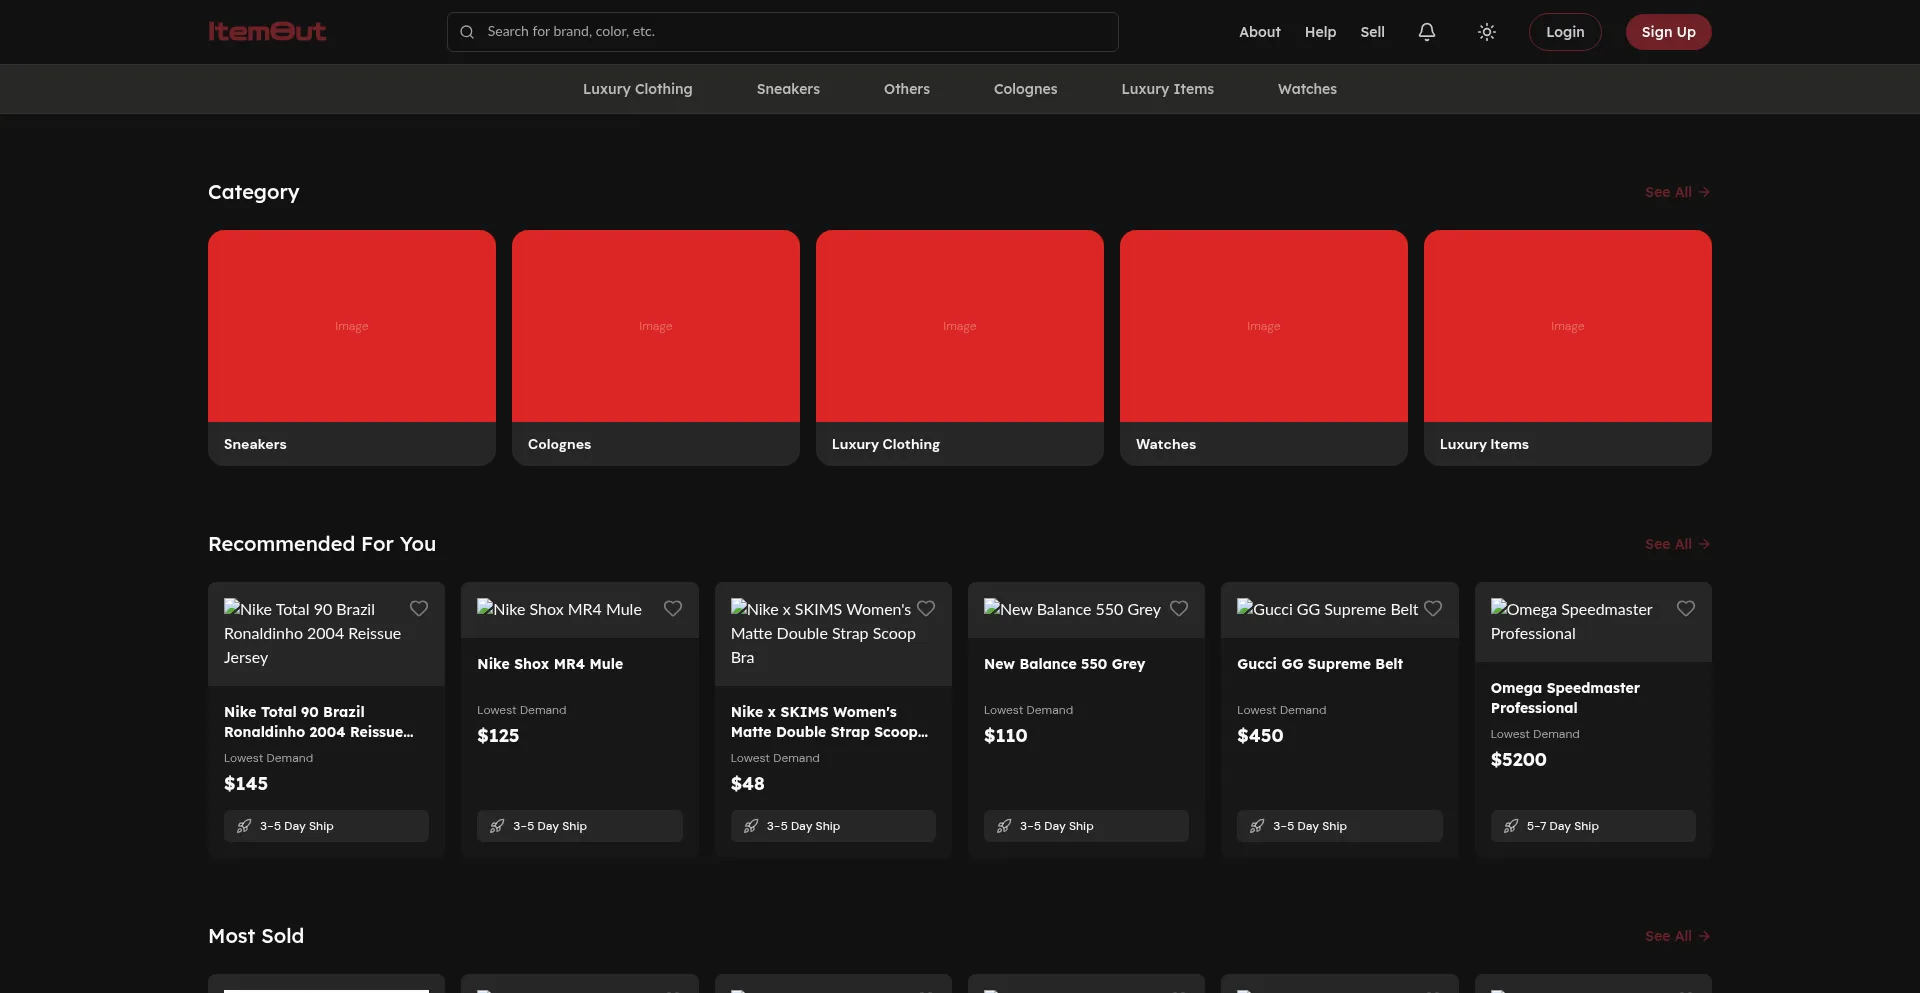Click heart on New Balance 550 Grey
1920x993 pixels.
(x=1179, y=609)
